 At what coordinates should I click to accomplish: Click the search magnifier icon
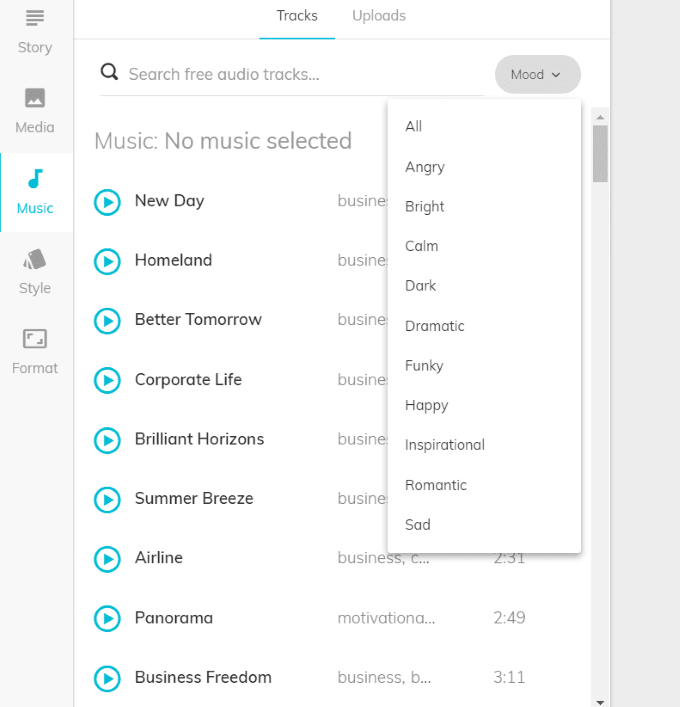pos(110,73)
